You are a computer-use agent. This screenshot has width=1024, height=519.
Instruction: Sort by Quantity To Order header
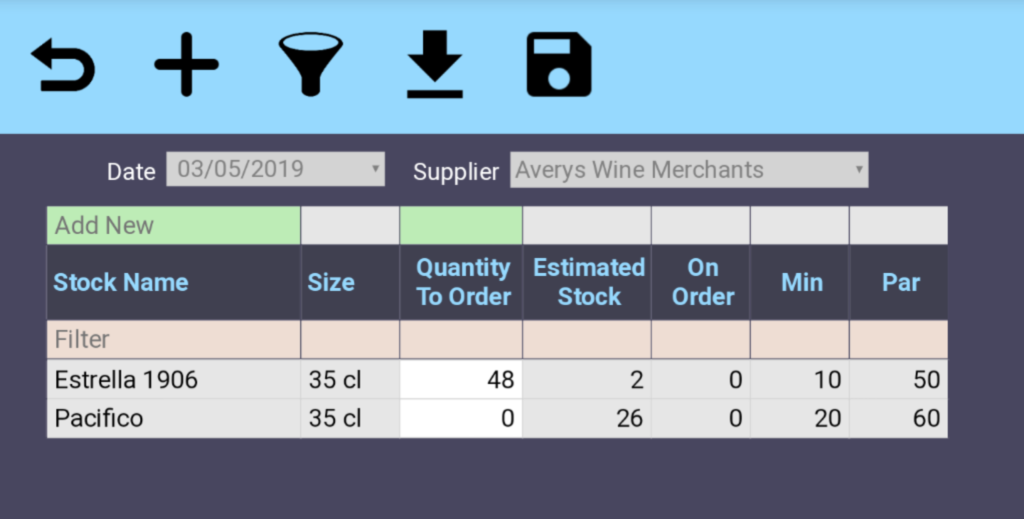[x=463, y=283]
